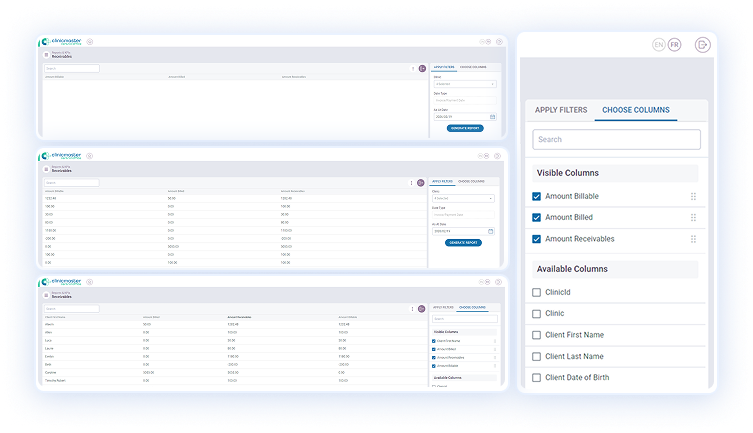This screenshot has height=433, width=753.
Task: Grab the drag handle for Amount Billable
Action: point(693,196)
